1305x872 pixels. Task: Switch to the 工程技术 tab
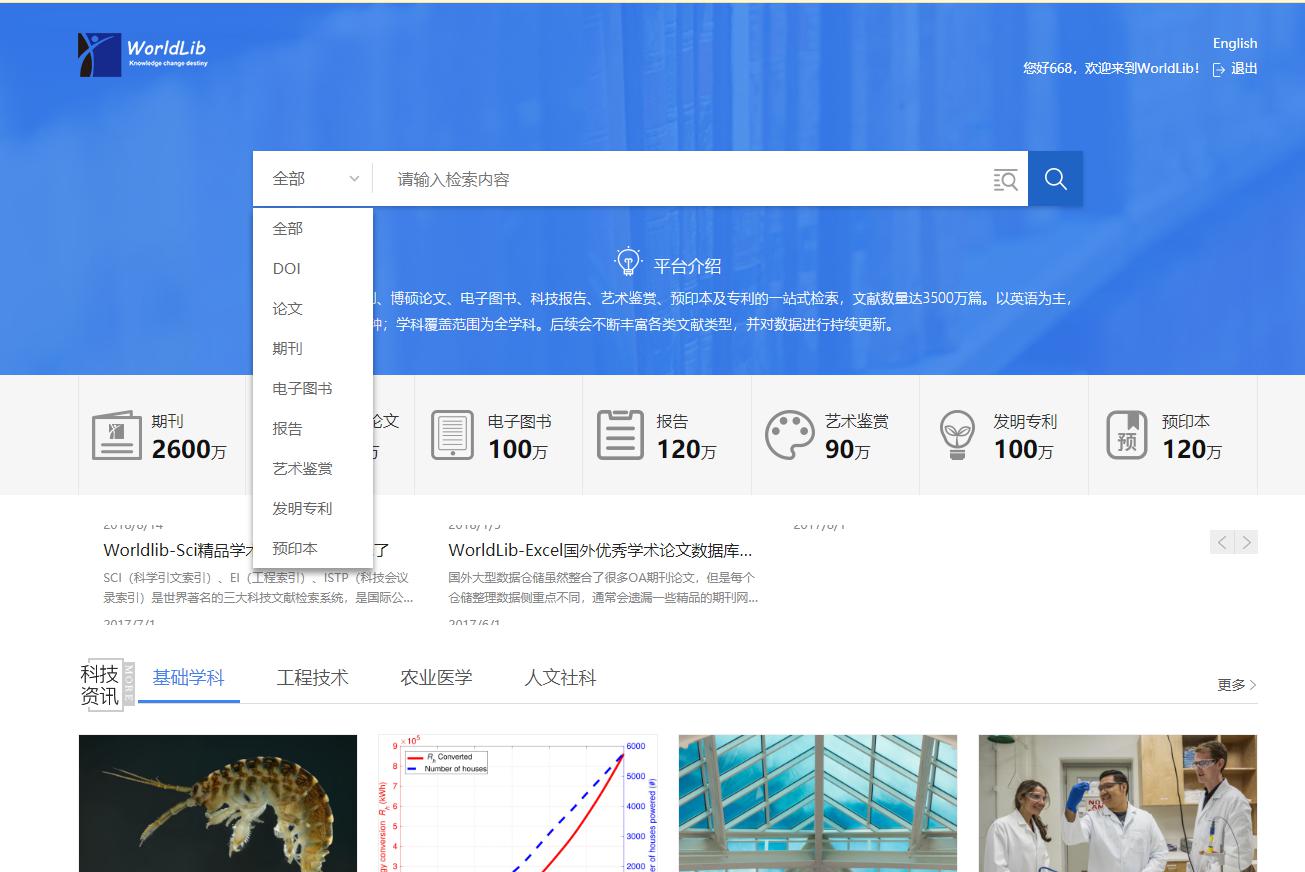pyautogui.click(x=312, y=678)
